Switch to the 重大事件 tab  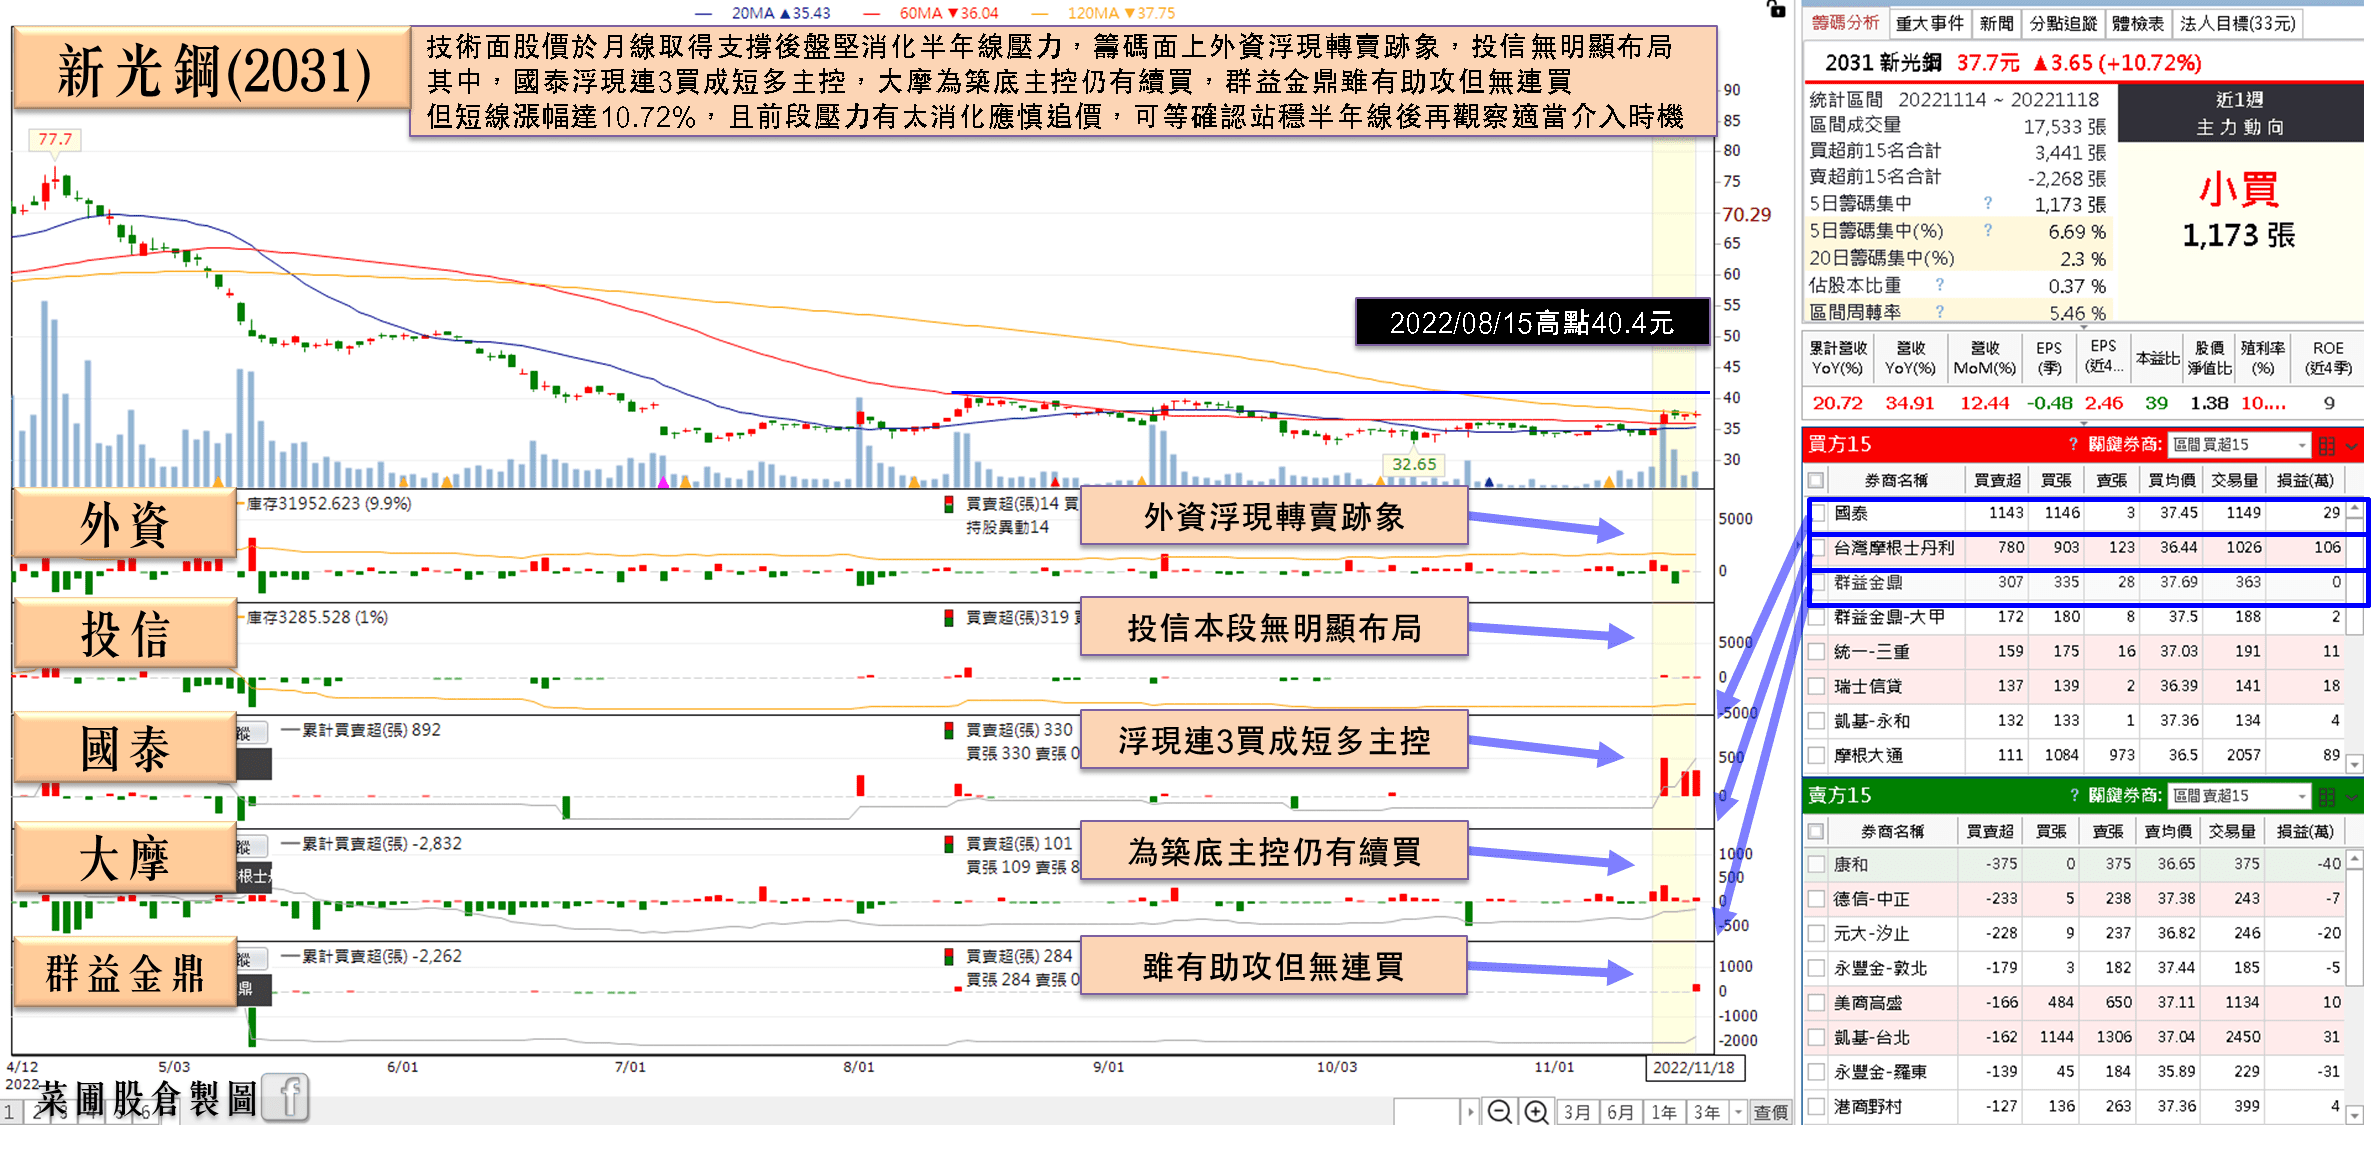1930,23
